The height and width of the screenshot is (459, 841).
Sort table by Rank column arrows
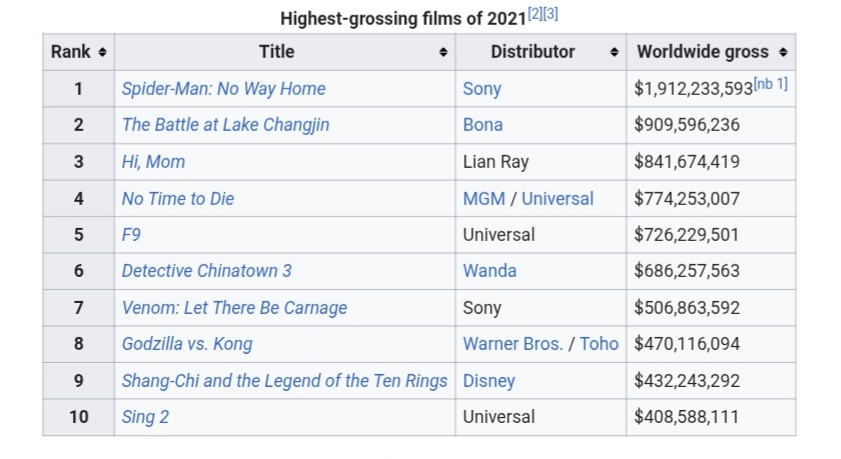(102, 52)
